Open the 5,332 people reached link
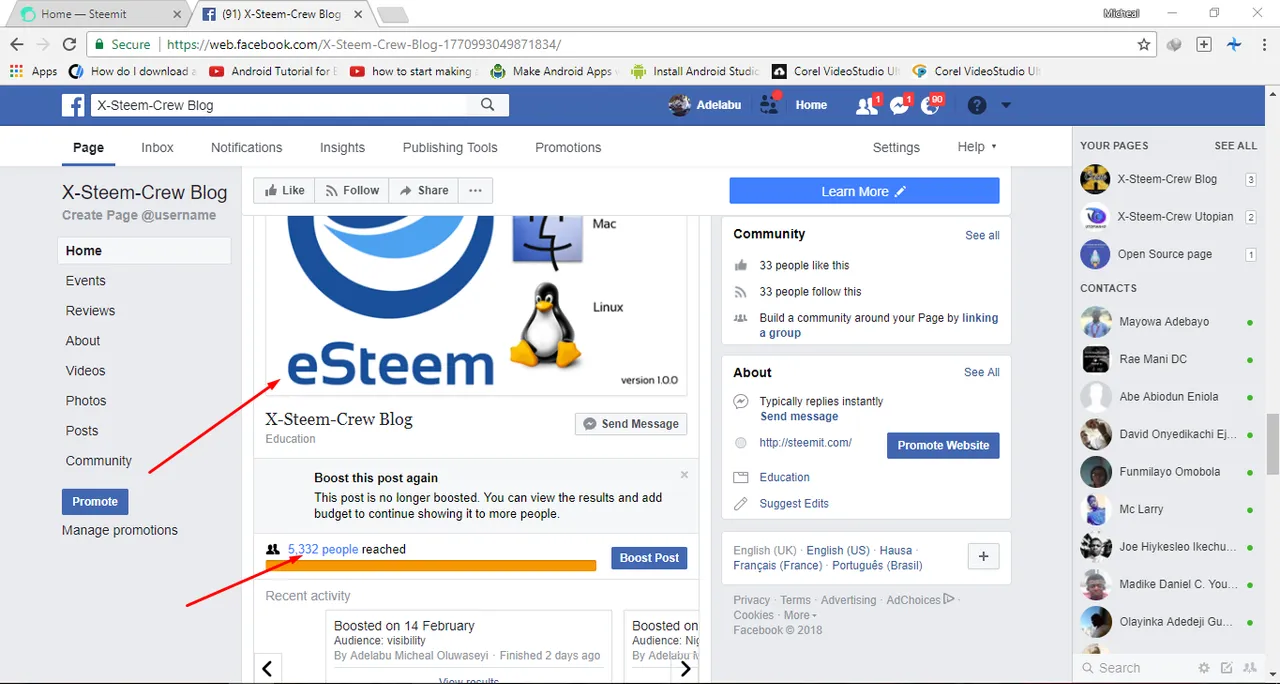The height and width of the screenshot is (684, 1280). pos(323,549)
